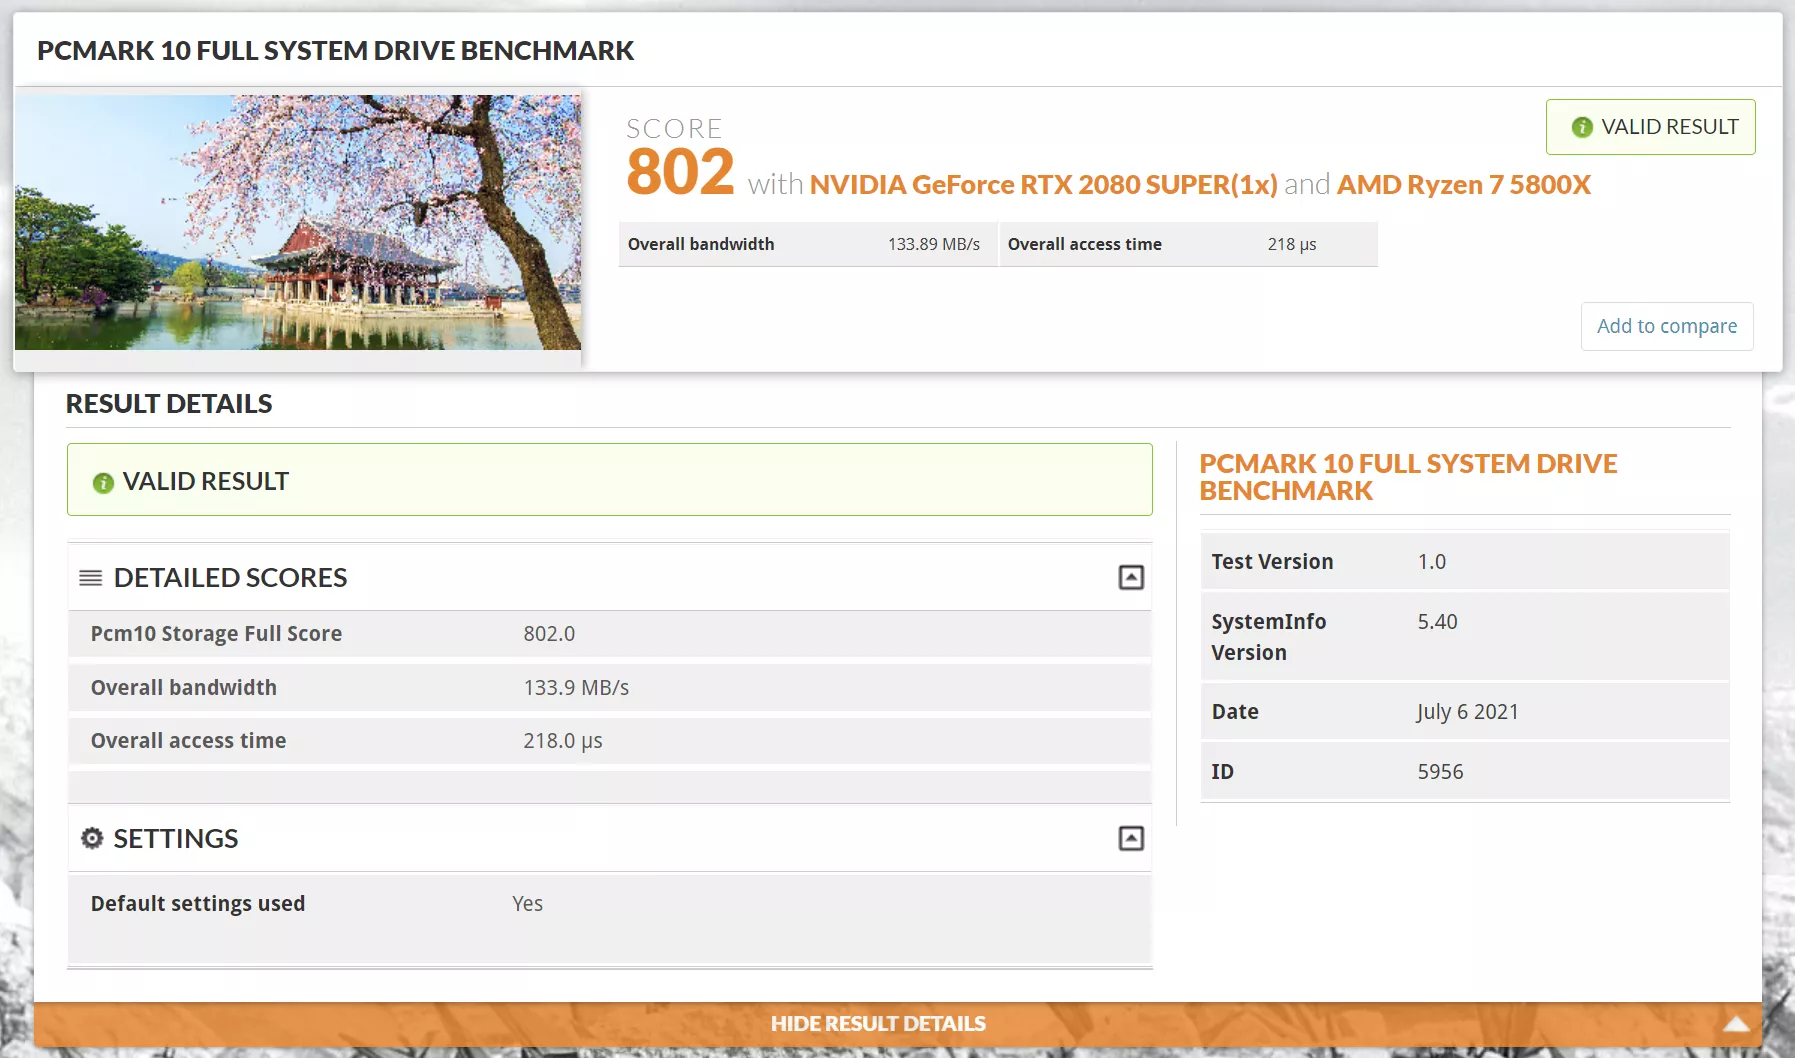
Task: Open the AMD Ryzen 7 5800X link
Action: tap(1464, 185)
